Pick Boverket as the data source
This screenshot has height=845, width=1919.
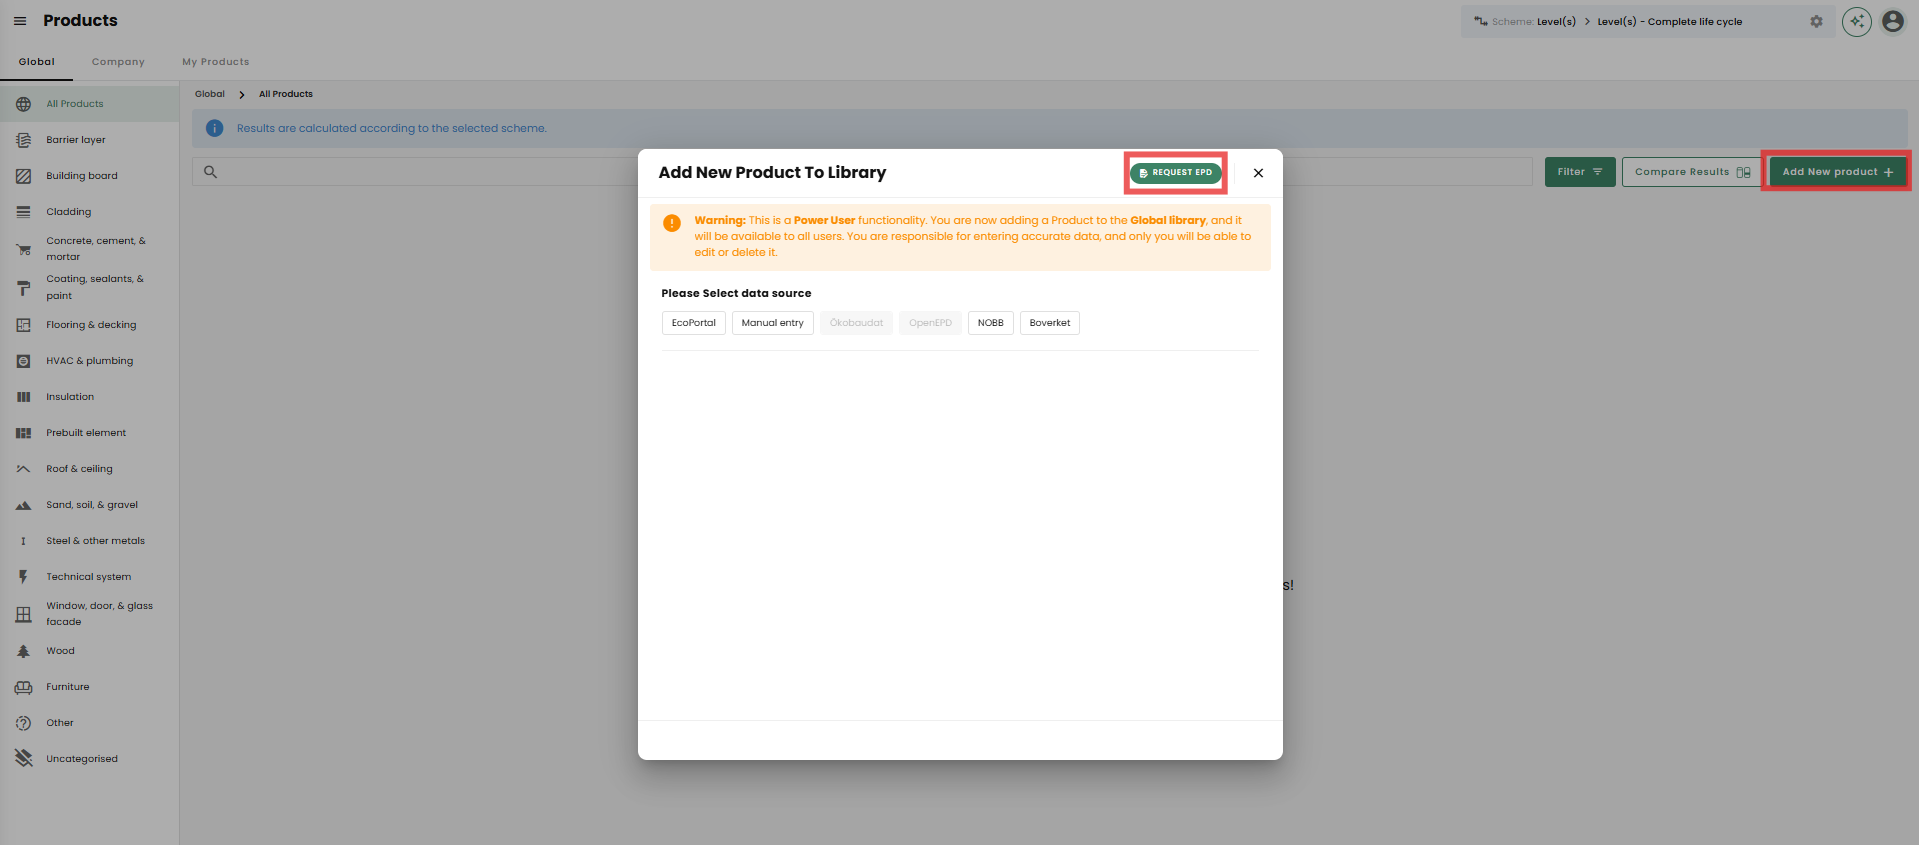pos(1049,323)
